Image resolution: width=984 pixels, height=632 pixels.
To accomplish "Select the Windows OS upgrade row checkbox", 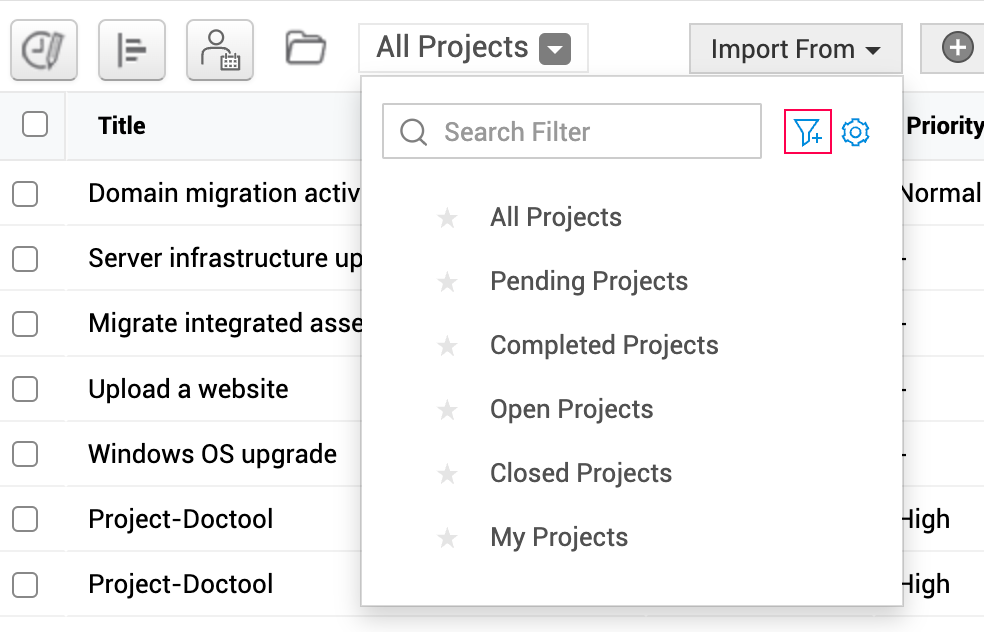I will [25, 454].
